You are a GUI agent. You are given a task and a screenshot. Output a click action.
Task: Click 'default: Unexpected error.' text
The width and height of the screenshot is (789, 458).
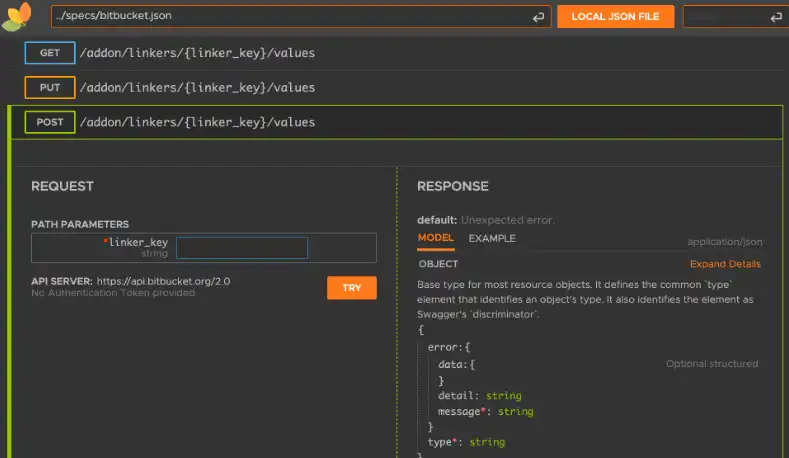(x=486, y=220)
